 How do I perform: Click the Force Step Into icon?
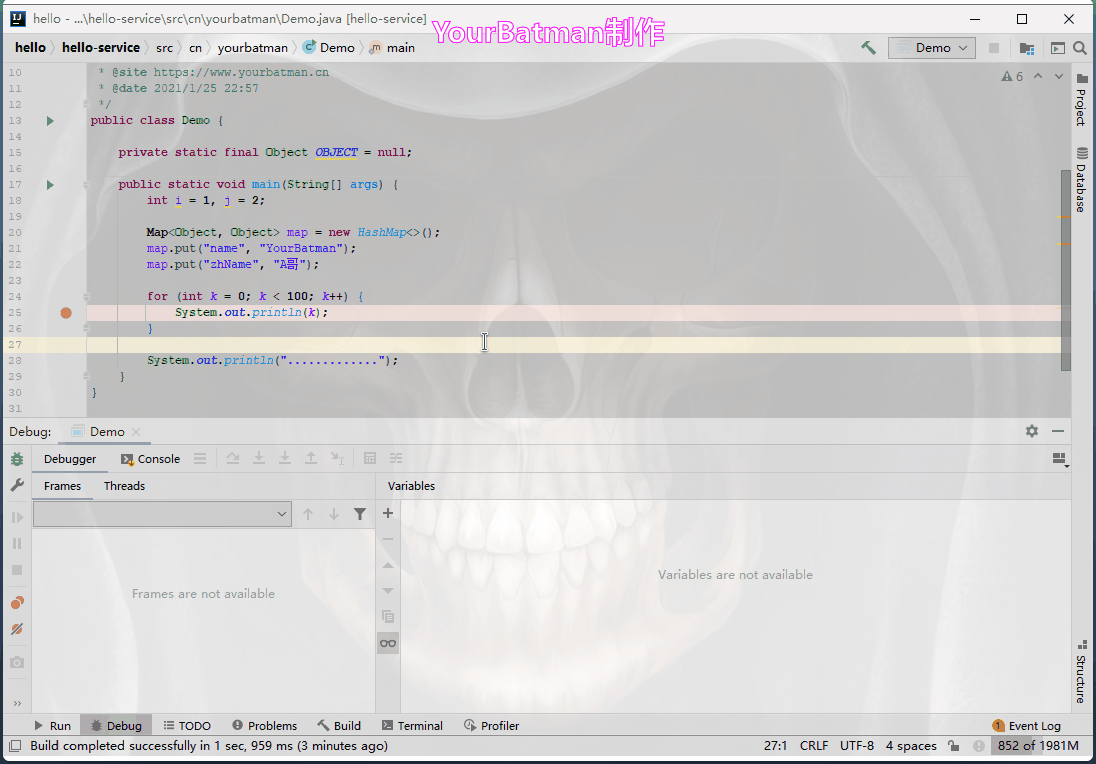point(284,459)
